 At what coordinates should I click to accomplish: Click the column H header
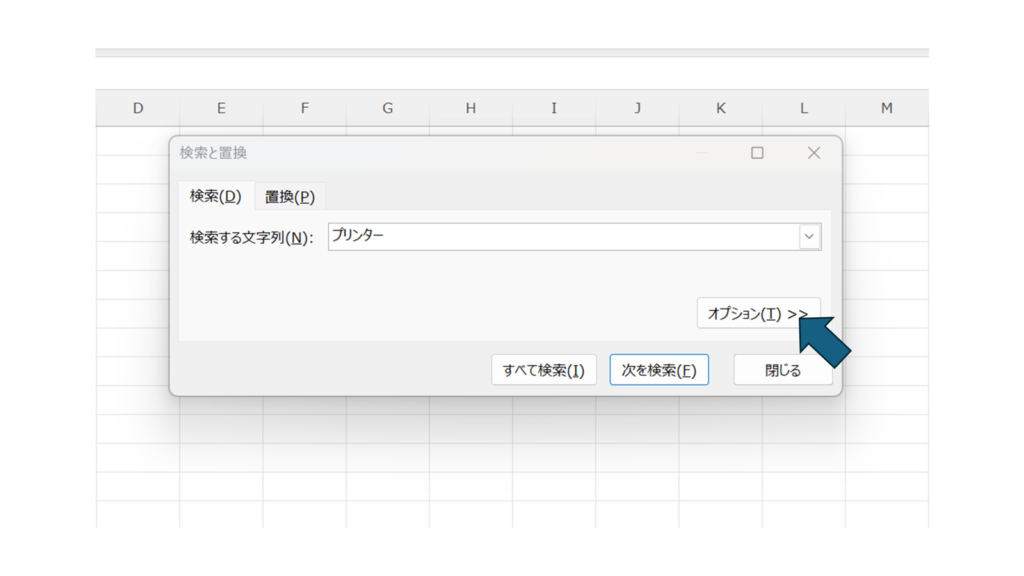470,108
